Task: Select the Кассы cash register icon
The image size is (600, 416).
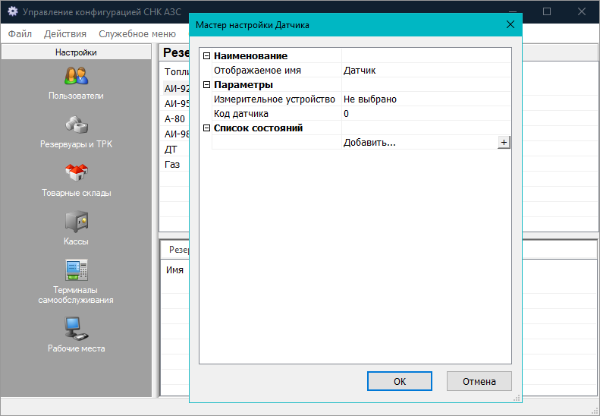Action: [x=77, y=222]
